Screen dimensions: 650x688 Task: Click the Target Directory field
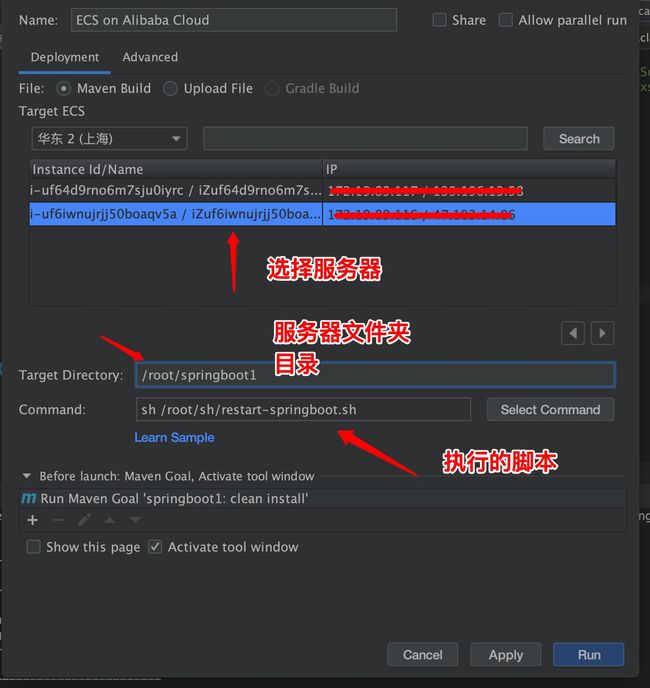375,375
